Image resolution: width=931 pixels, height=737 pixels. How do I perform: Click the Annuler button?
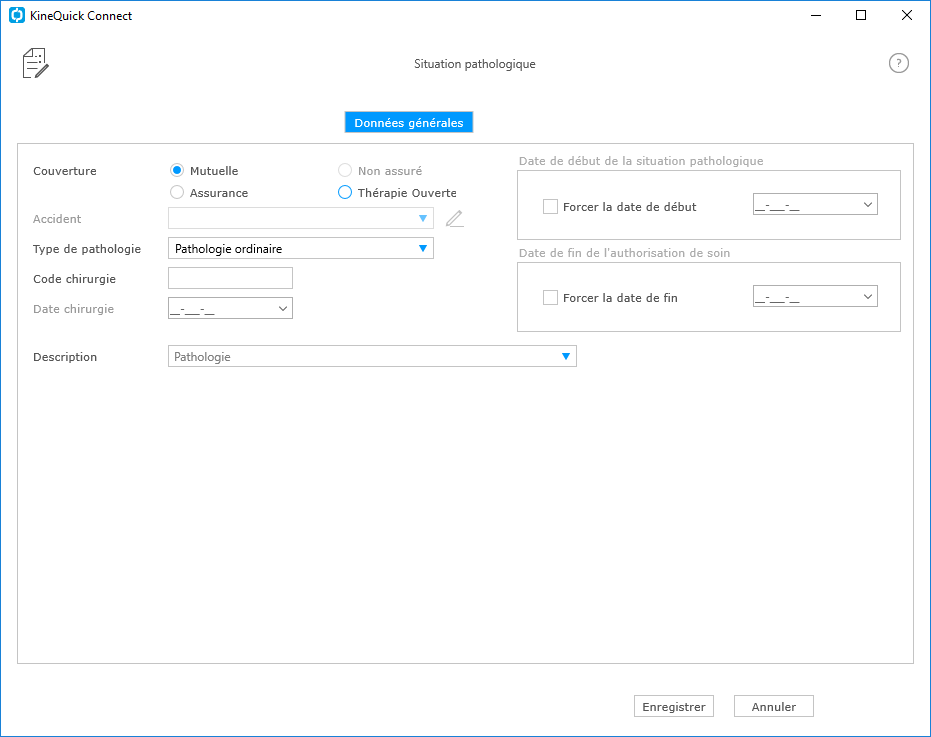(774, 707)
